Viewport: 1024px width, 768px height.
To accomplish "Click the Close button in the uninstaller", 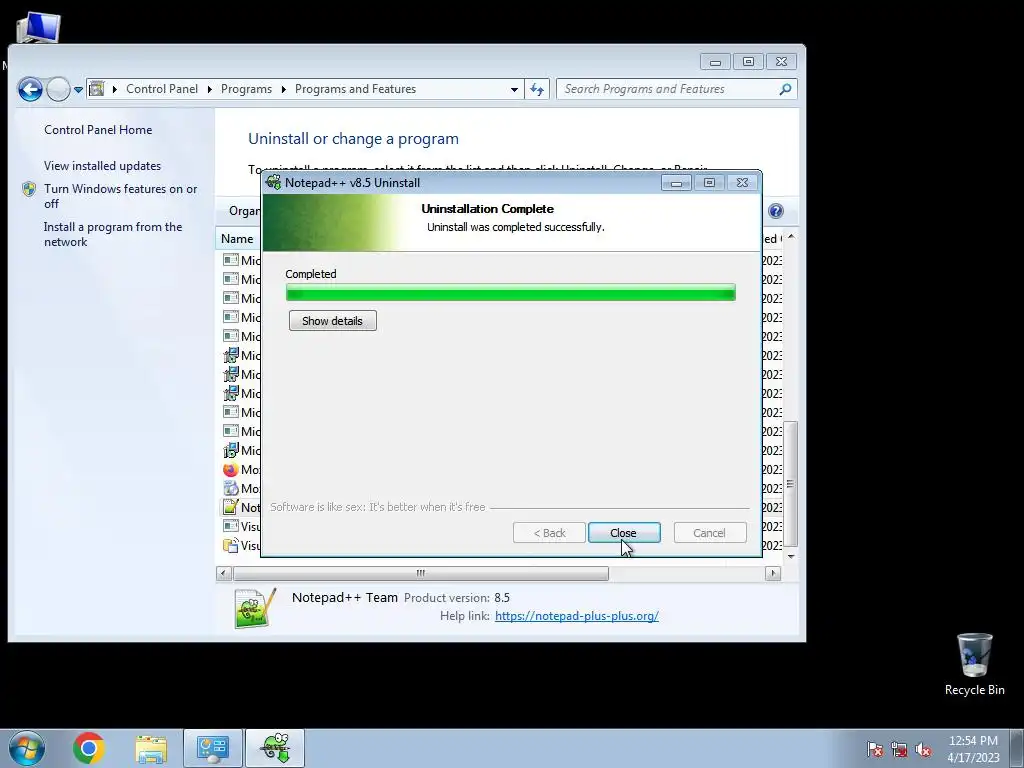I will tap(624, 533).
